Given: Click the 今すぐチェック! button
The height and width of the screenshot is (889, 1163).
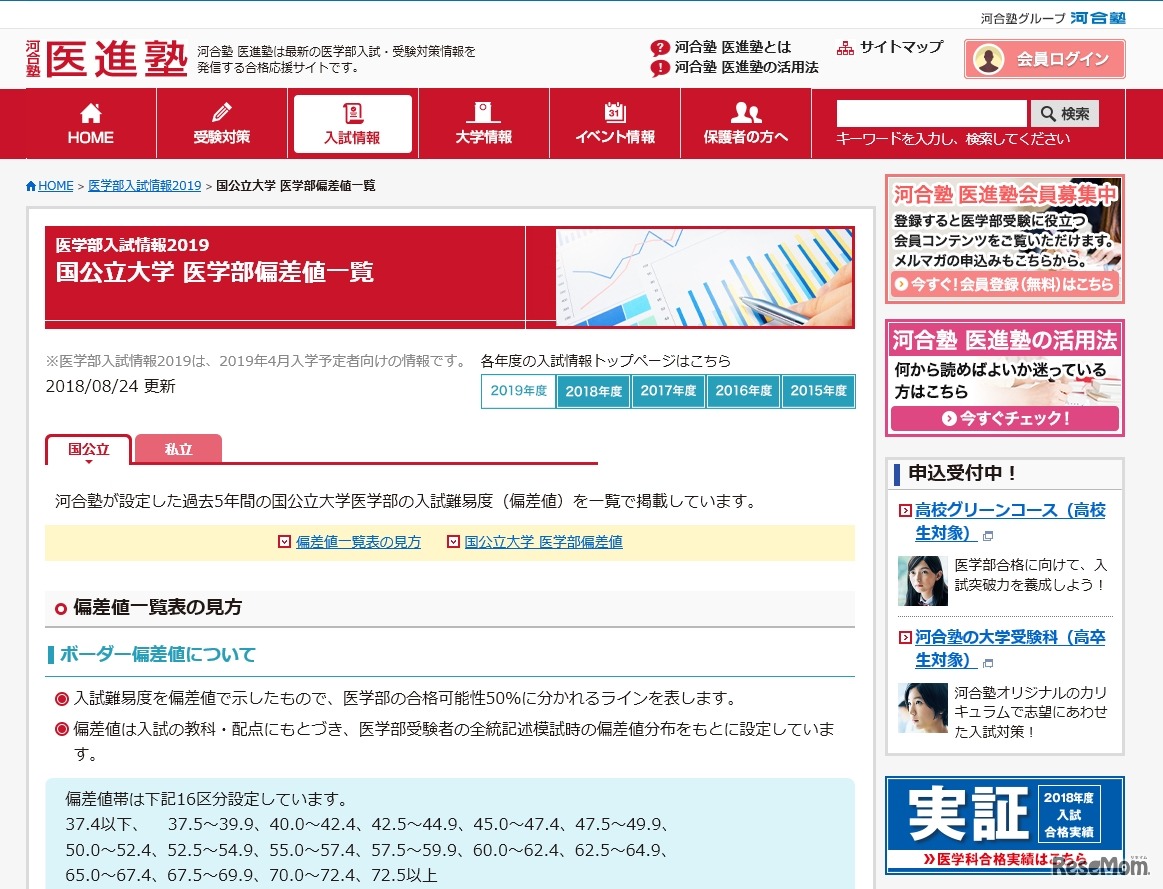Looking at the screenshot, I should click(1004, 419).
